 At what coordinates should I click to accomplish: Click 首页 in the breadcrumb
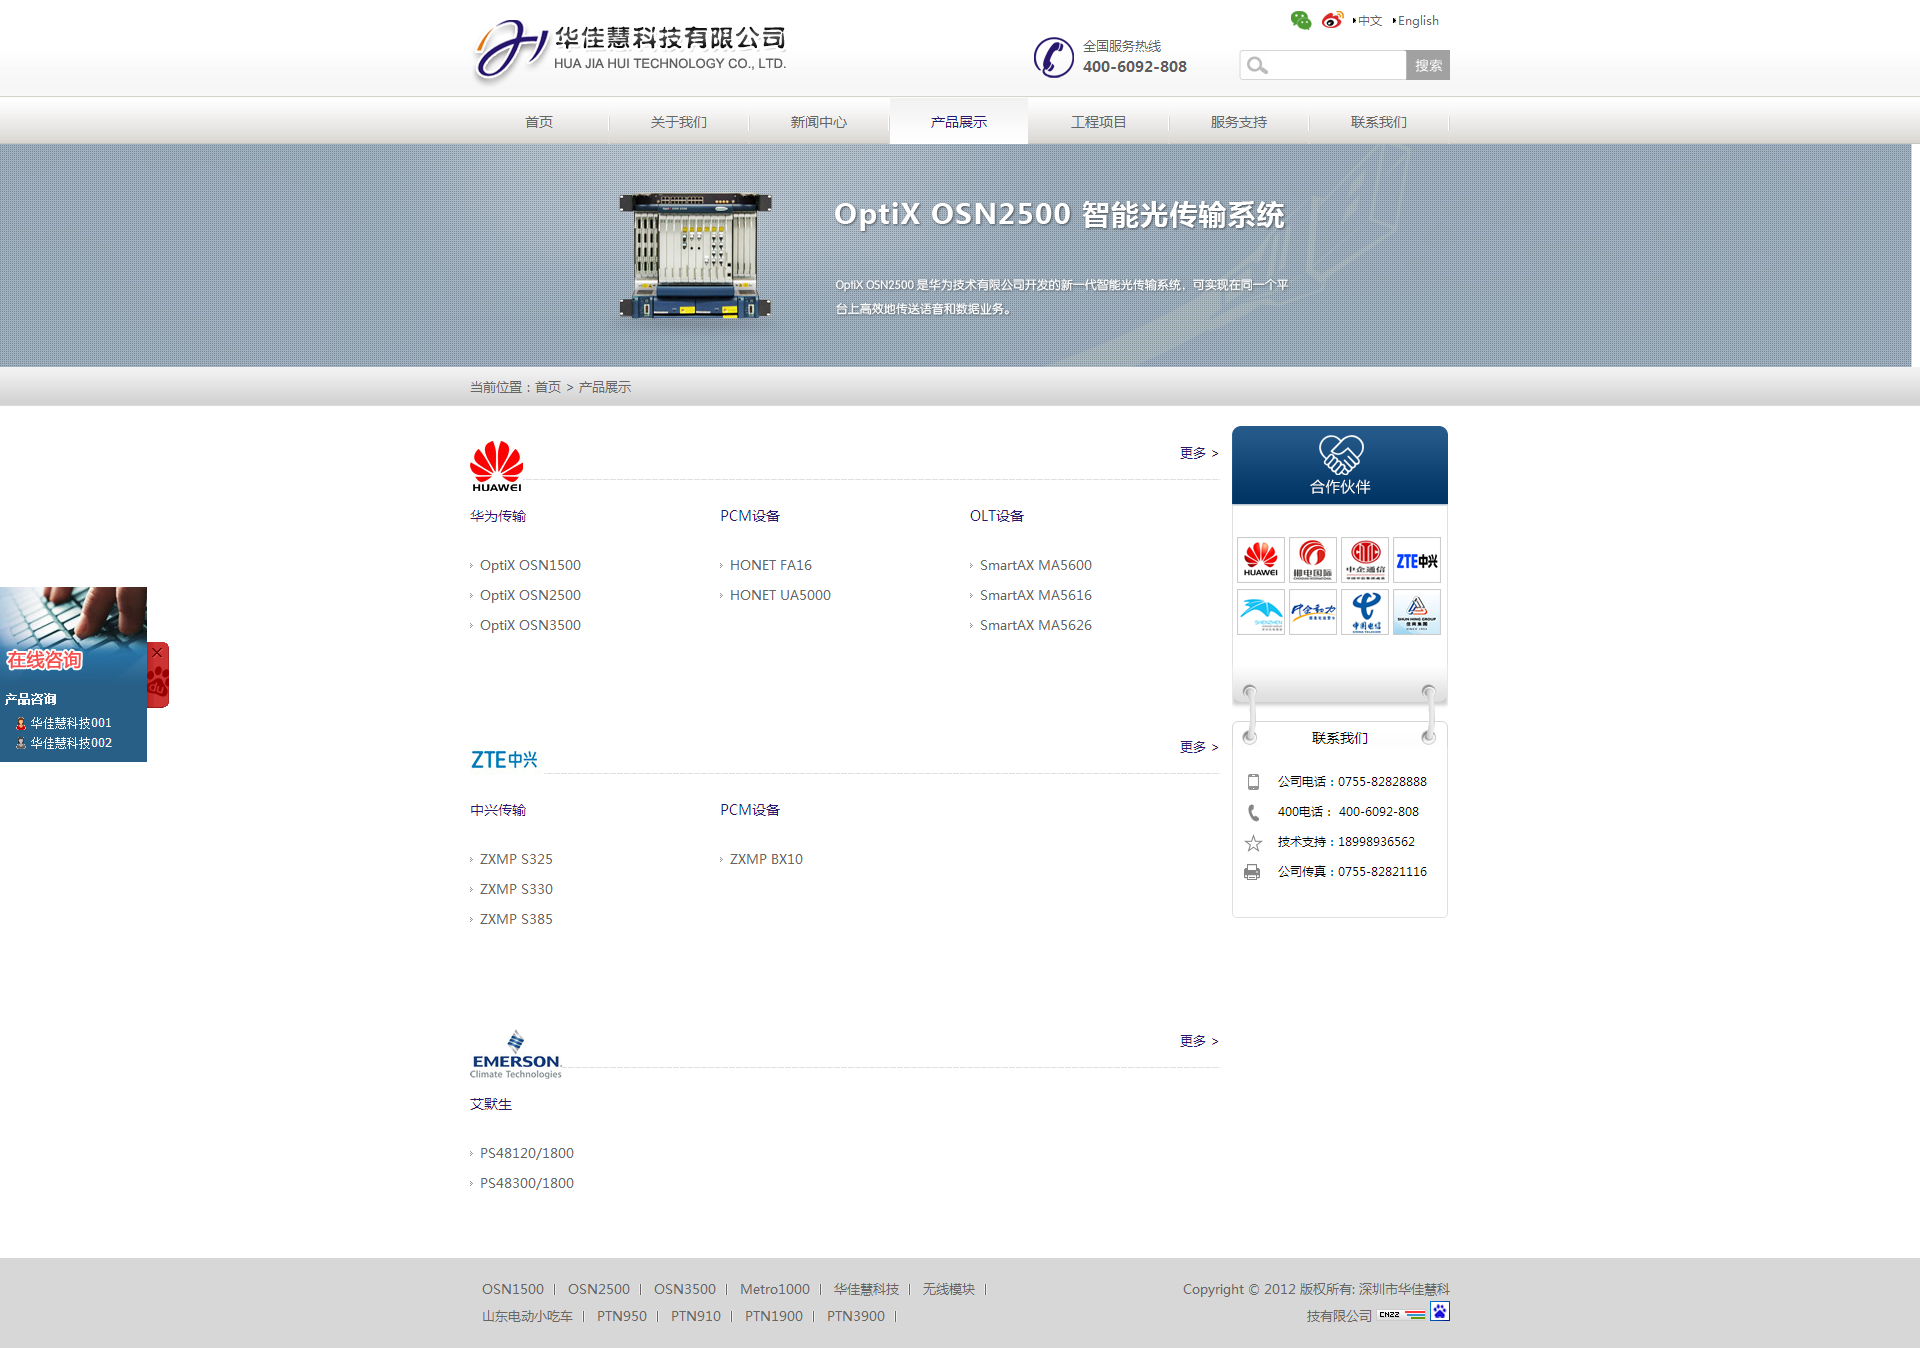click(548, 387)
